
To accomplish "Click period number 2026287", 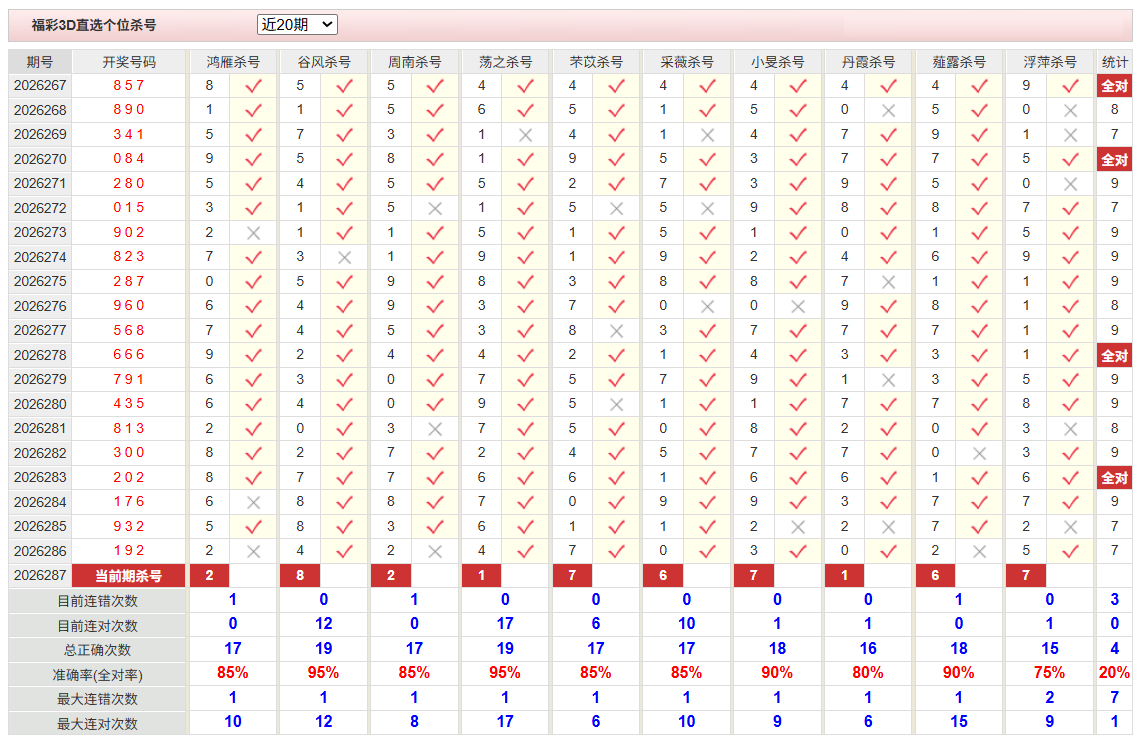I will 40,575.
